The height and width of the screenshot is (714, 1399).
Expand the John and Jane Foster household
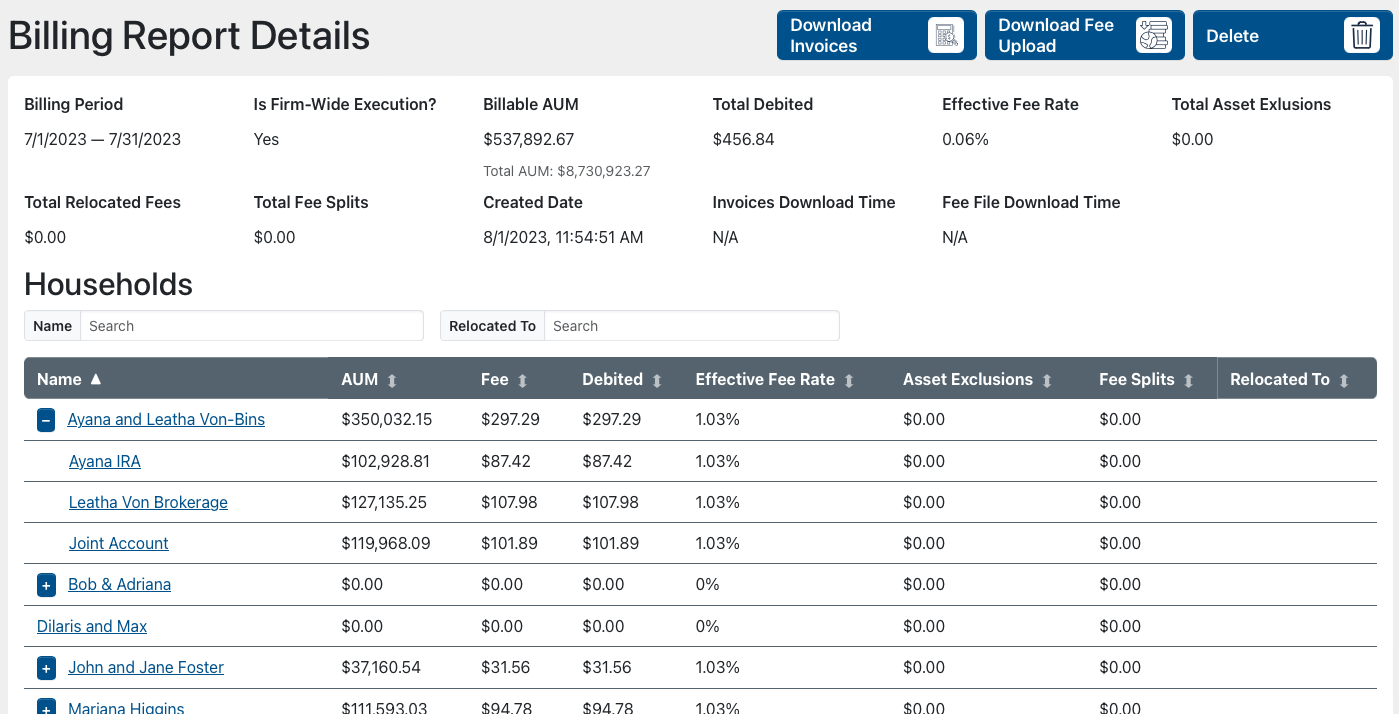(x=45, y=667)
